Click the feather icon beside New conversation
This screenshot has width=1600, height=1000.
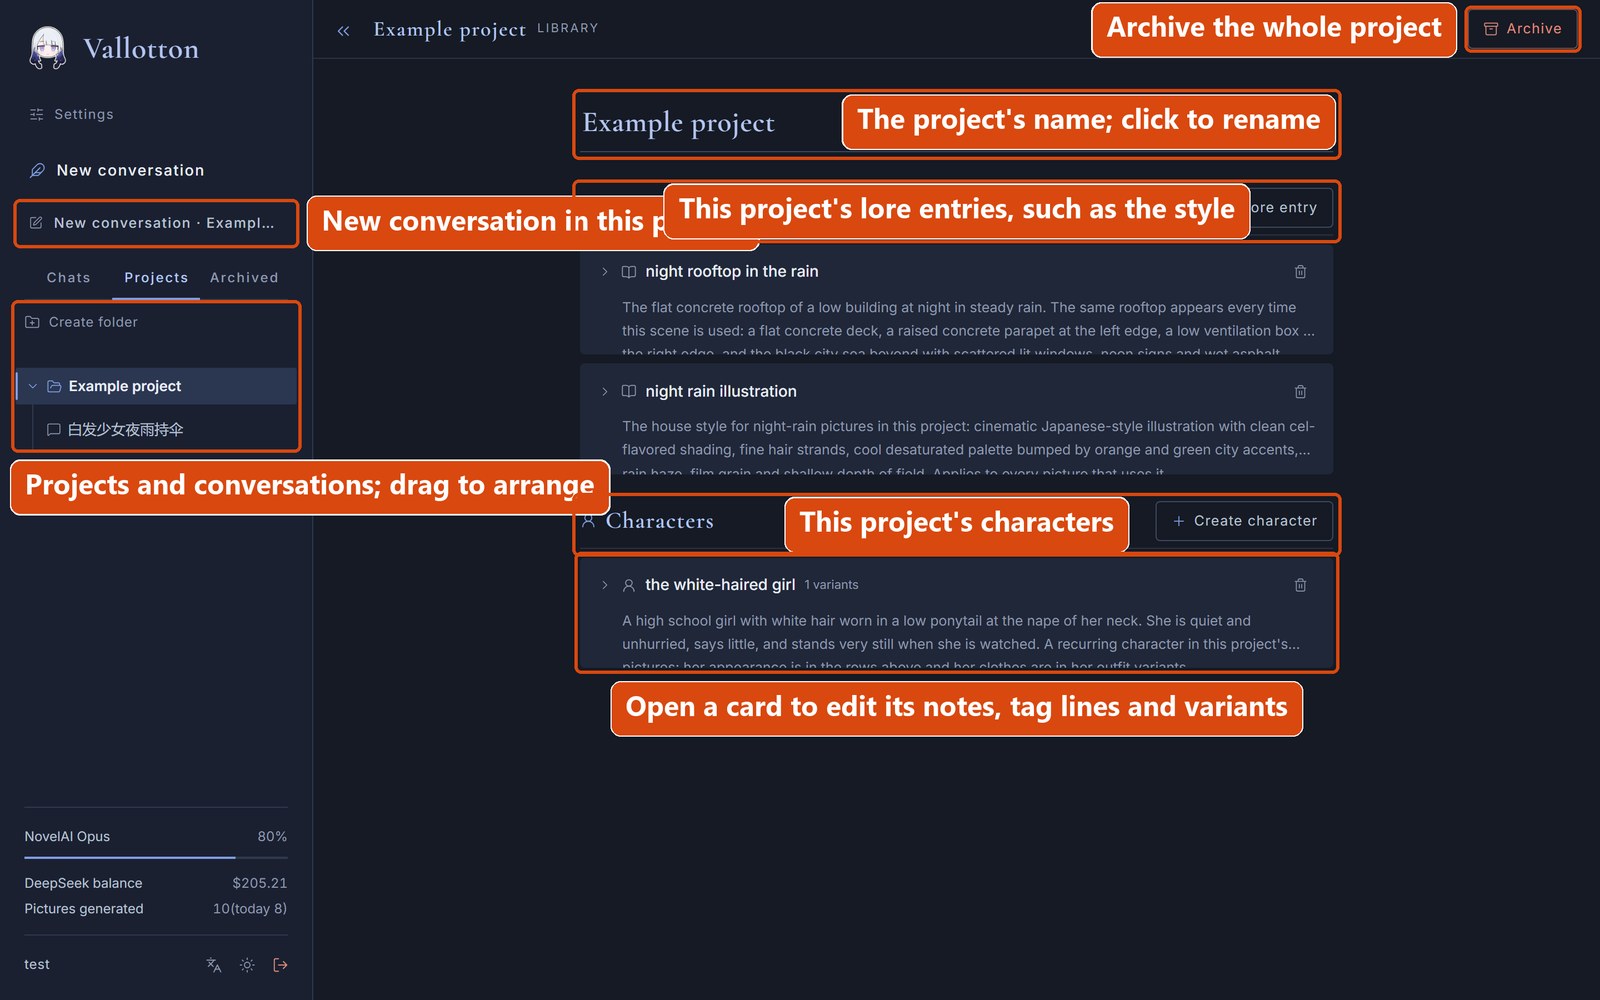37,170
